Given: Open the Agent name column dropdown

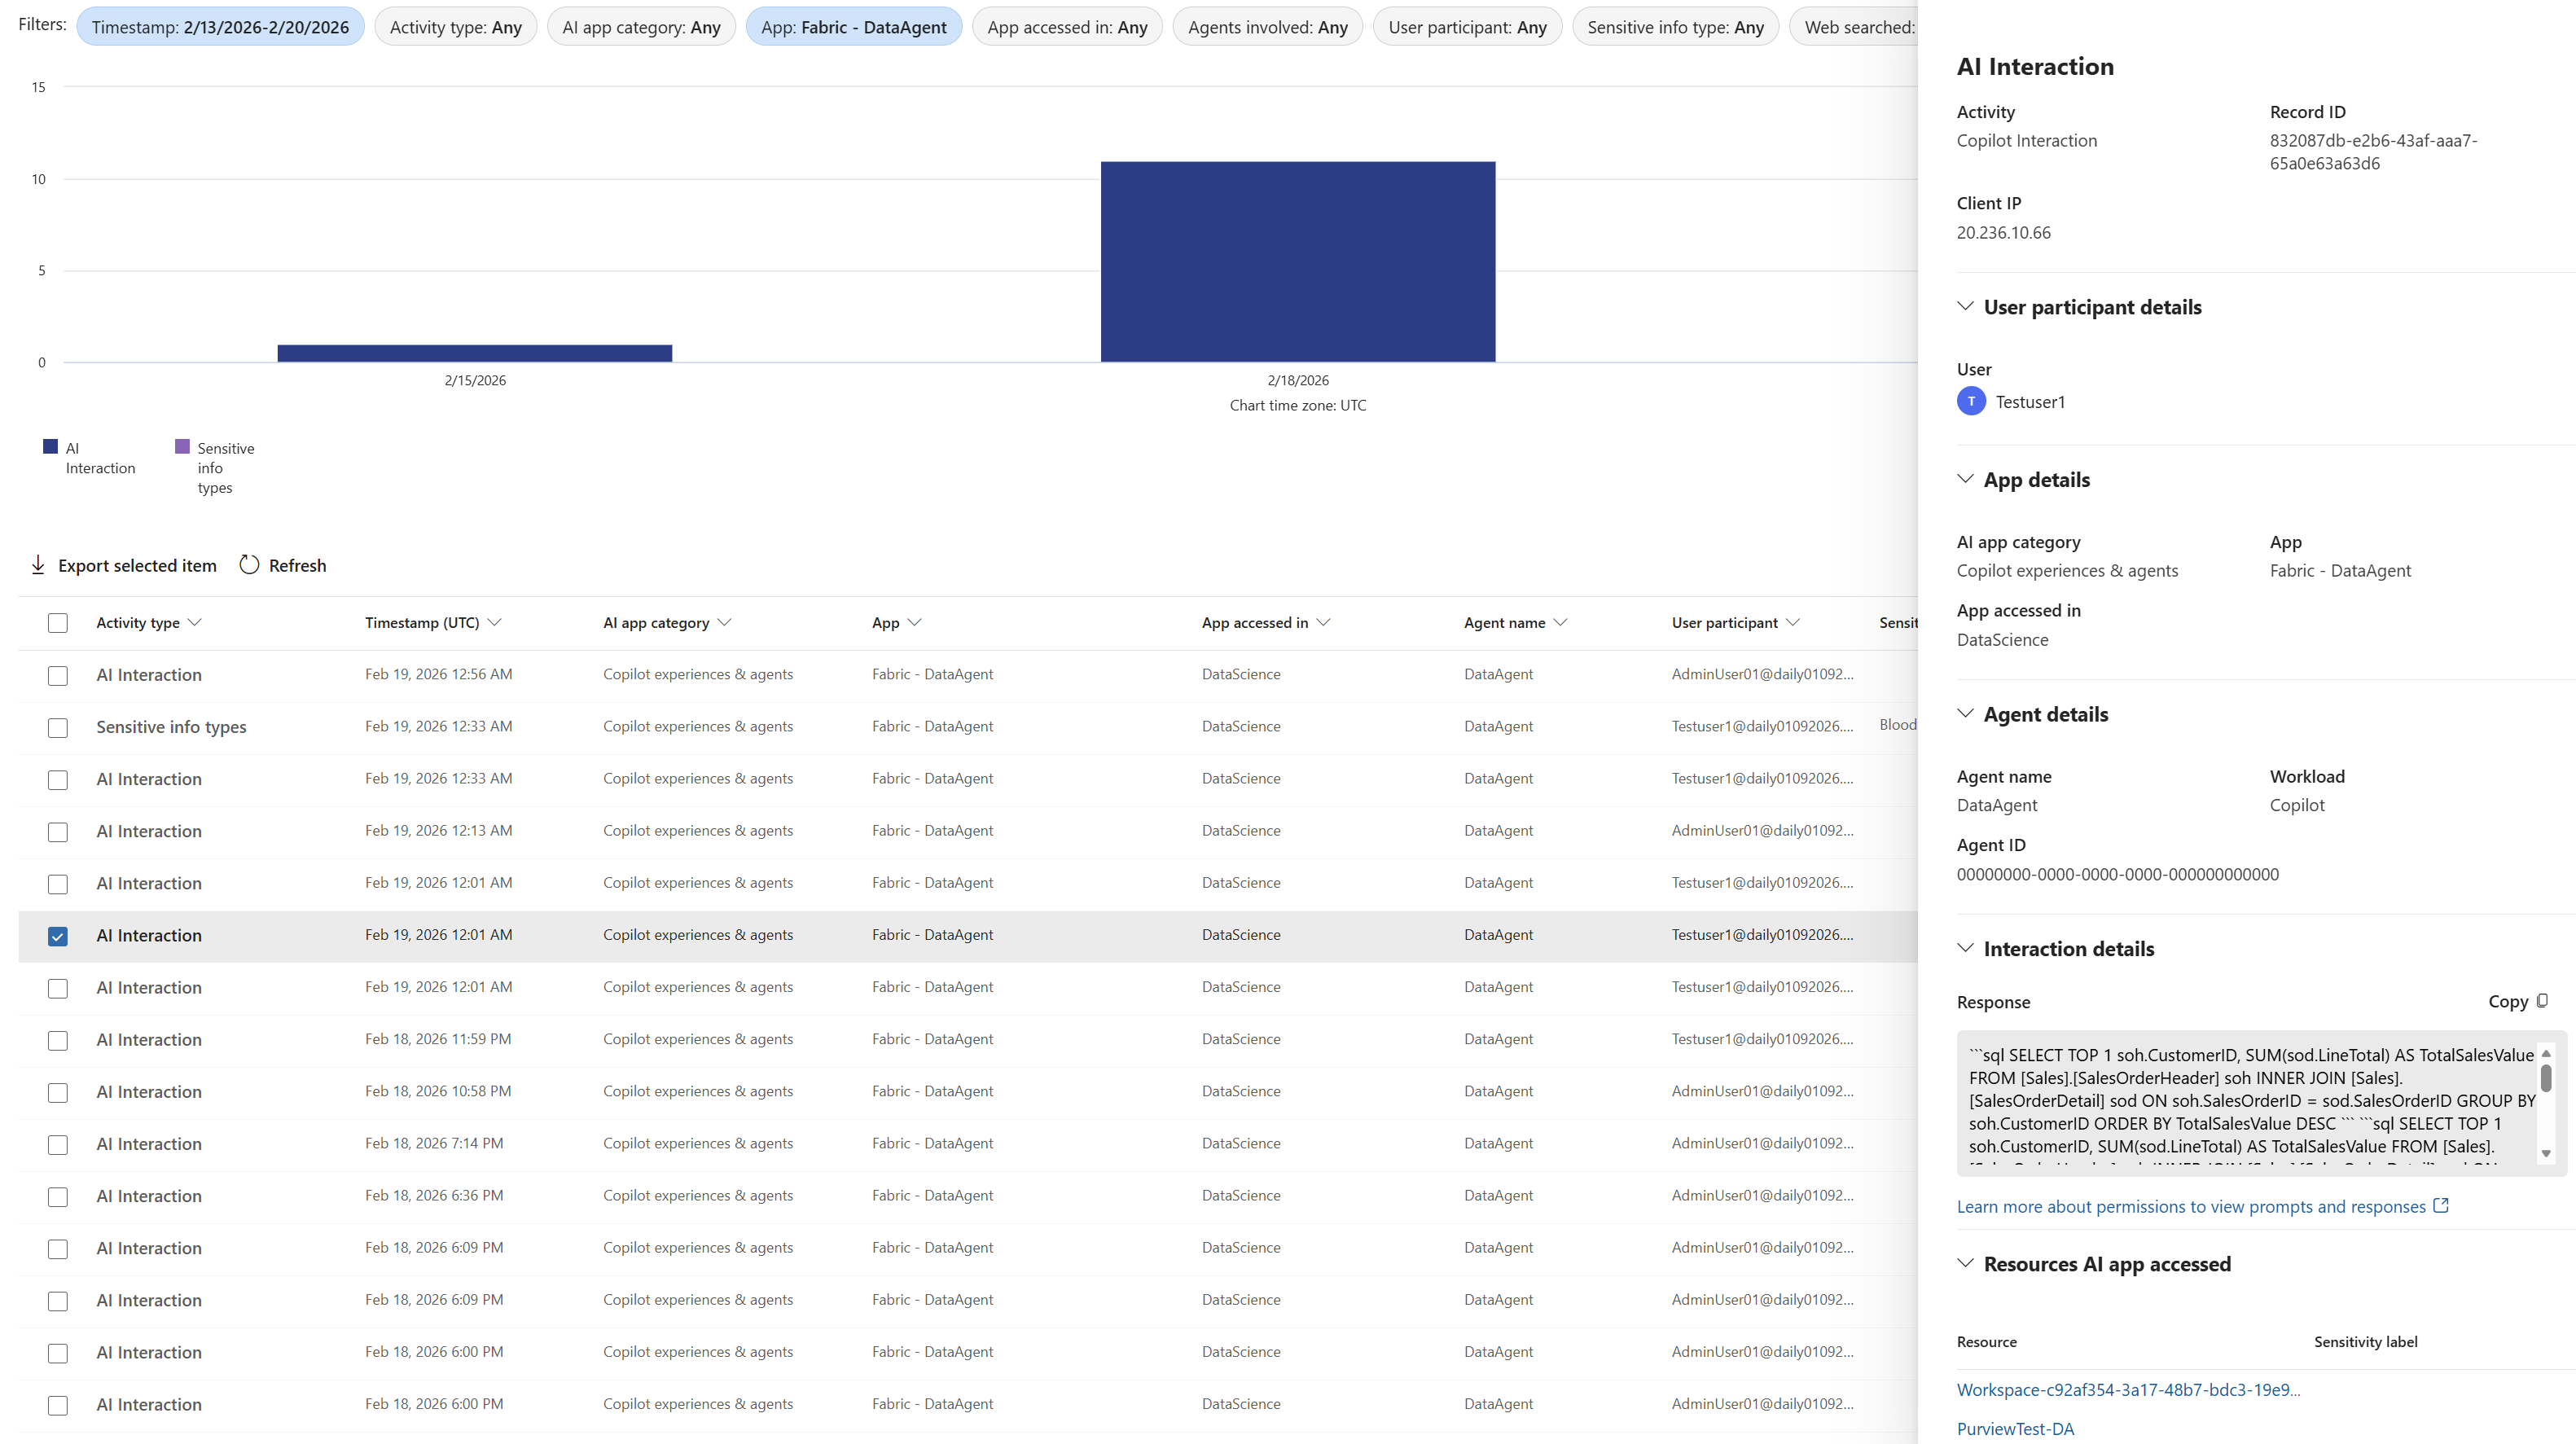Looking at the screenshot, I should click(1515, 622).
